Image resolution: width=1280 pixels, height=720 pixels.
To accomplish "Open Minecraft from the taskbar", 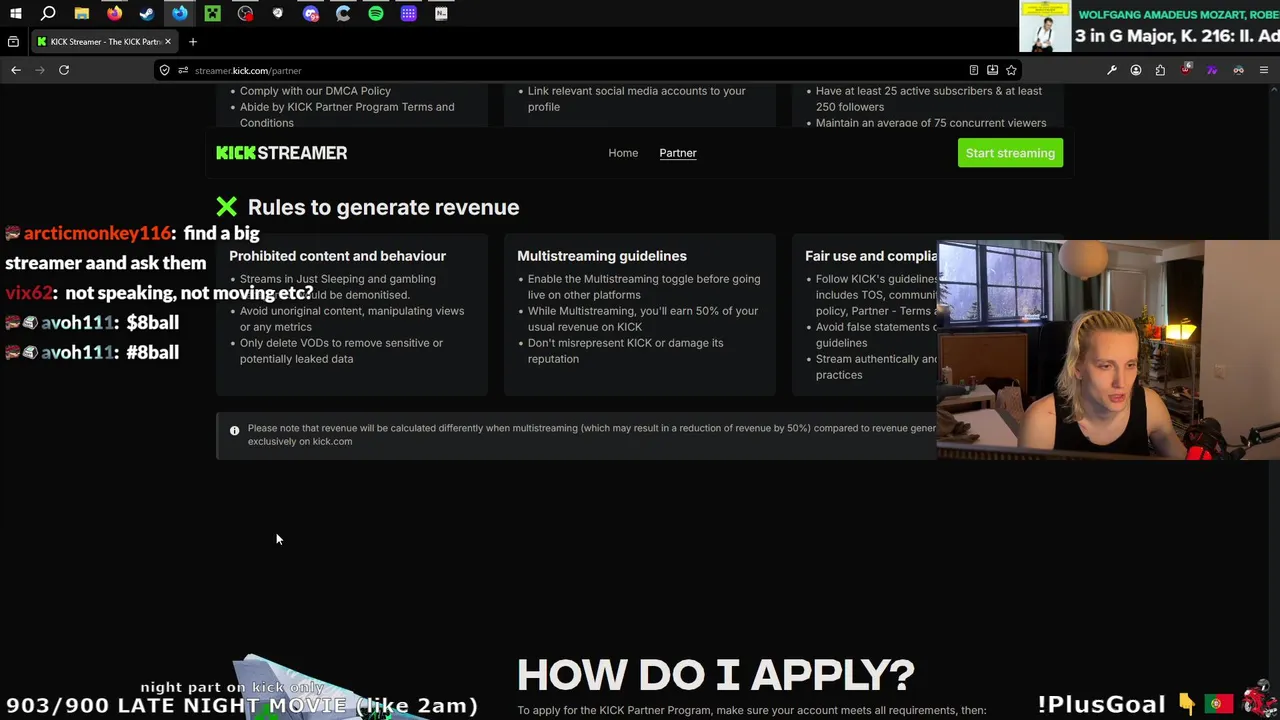I will [x=212, y=14].
